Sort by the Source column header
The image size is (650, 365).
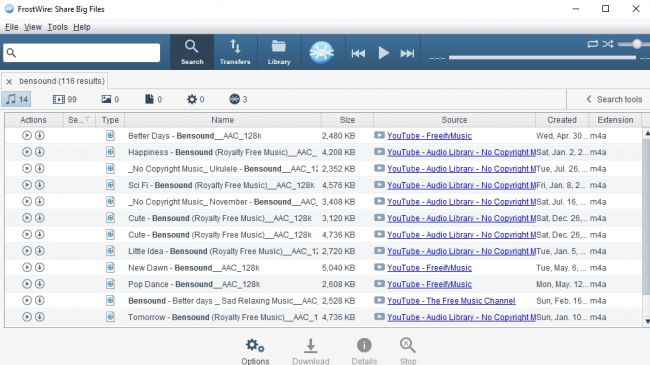point(454,120)
